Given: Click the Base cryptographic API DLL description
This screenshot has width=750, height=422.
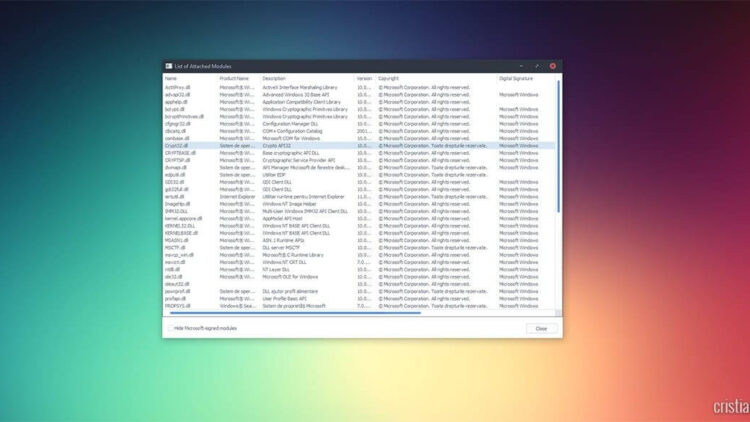Looking at the screenshot, I should [290, 153].
